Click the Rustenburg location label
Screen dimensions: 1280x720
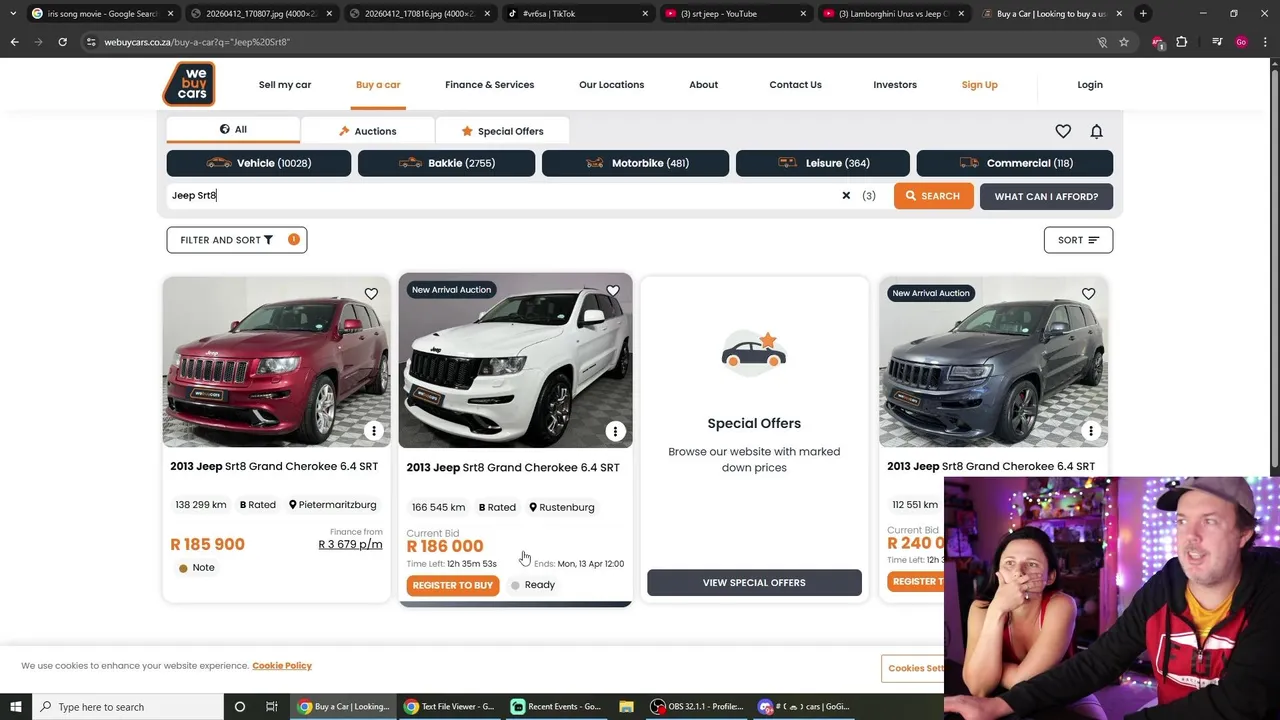click(562, 507)
